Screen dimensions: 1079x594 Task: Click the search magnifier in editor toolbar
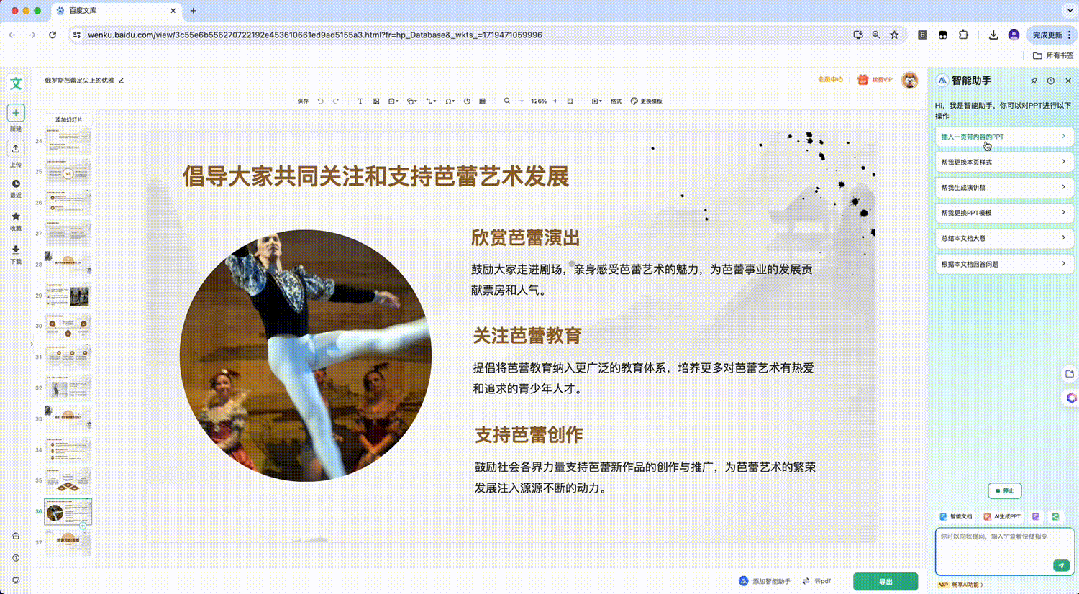(x=506, y=101)
